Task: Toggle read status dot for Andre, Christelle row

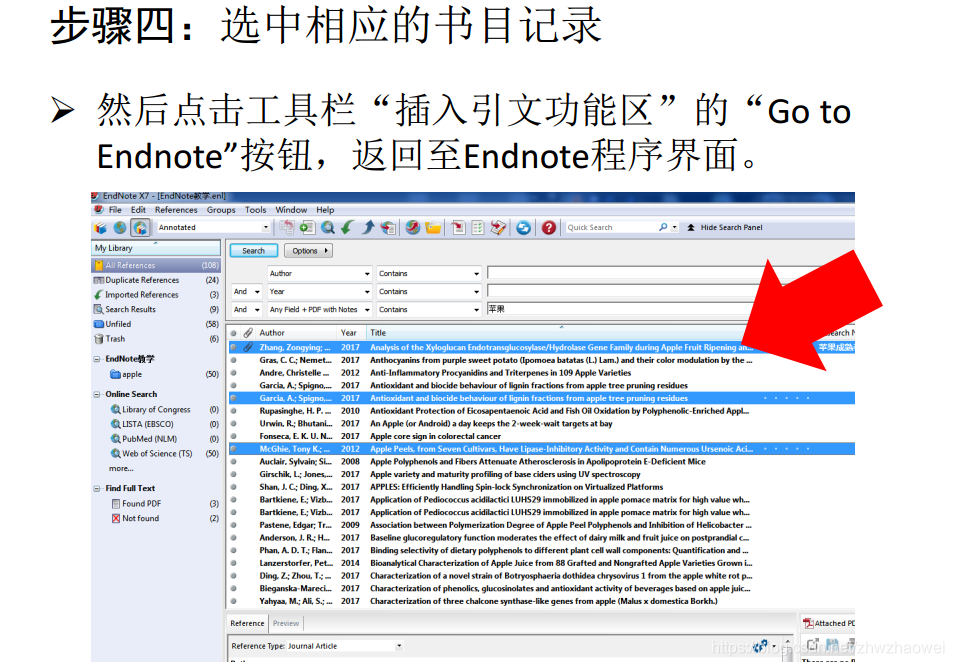Action: coord(234,373)
